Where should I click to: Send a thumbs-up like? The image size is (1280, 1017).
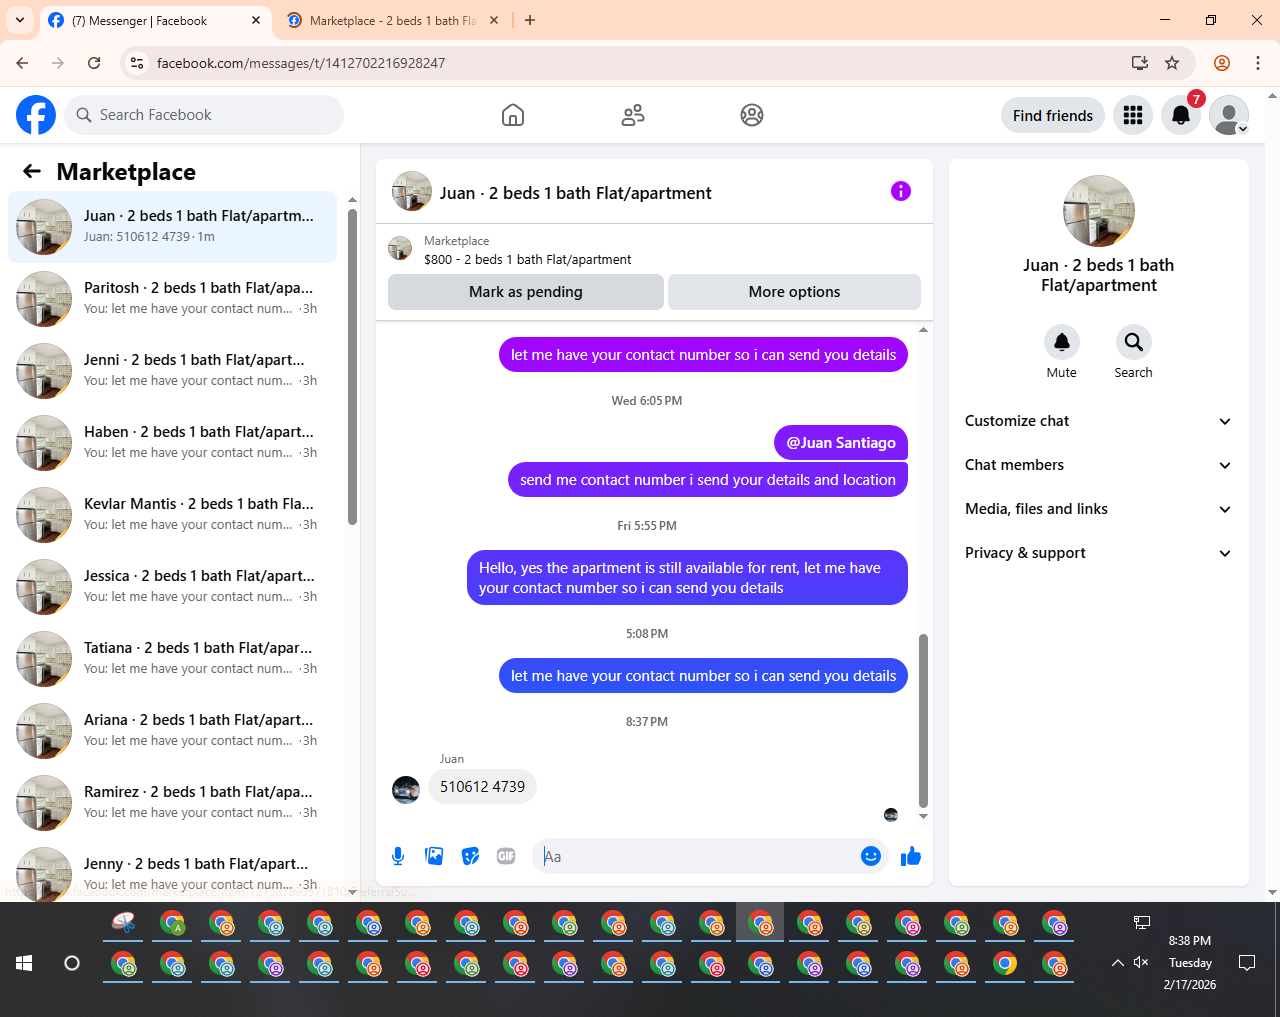[911, 856]
